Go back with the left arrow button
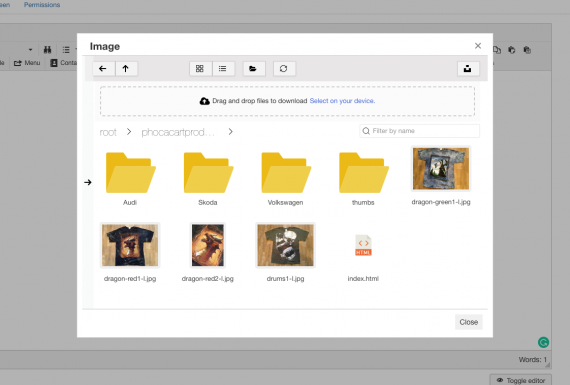 [x=103, y=69]
